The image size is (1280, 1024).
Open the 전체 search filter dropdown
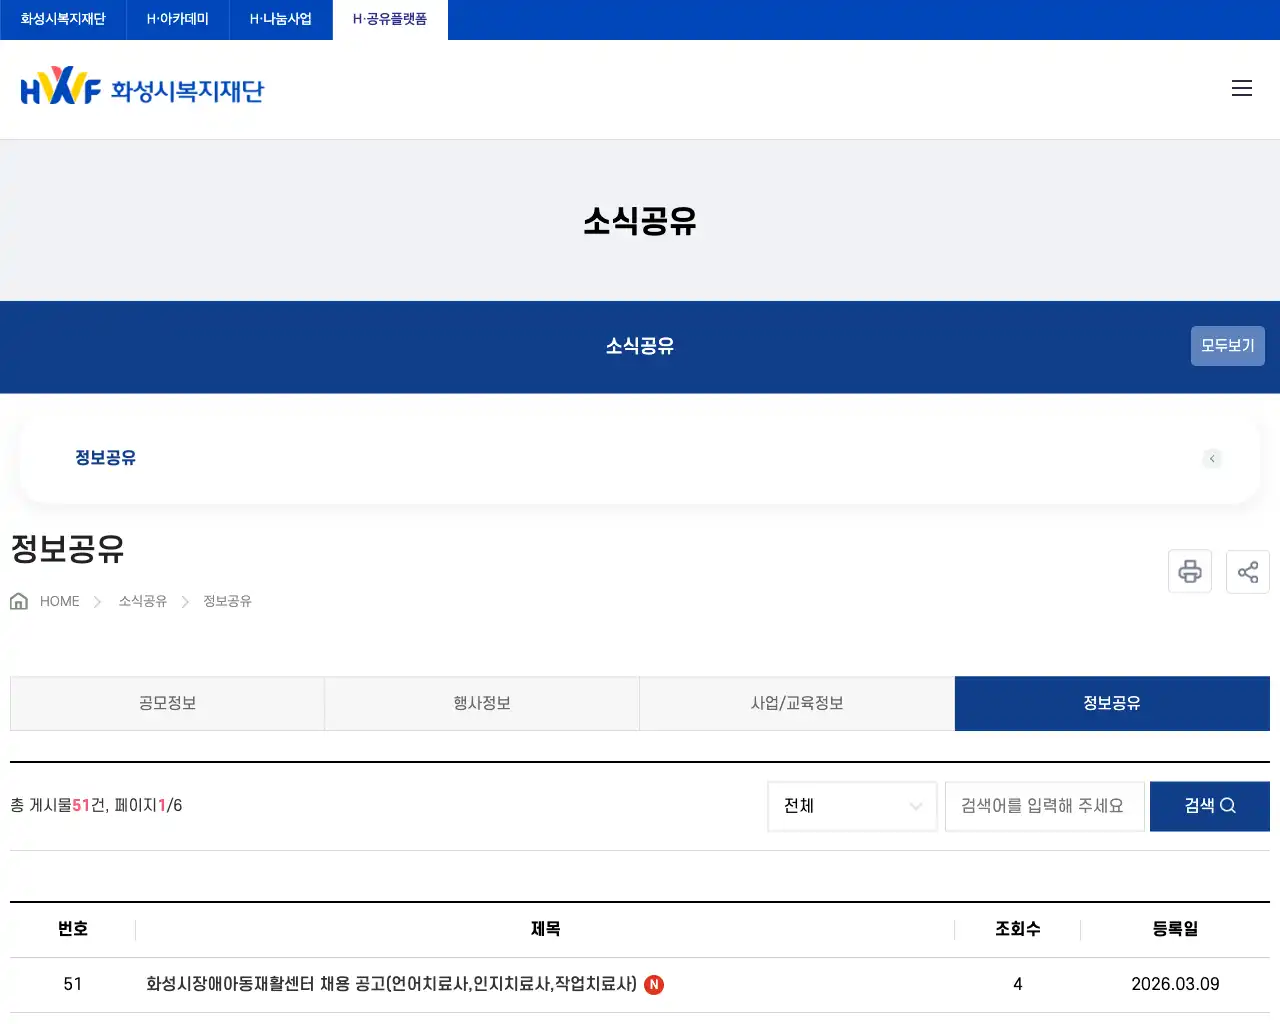pos(852,806)
